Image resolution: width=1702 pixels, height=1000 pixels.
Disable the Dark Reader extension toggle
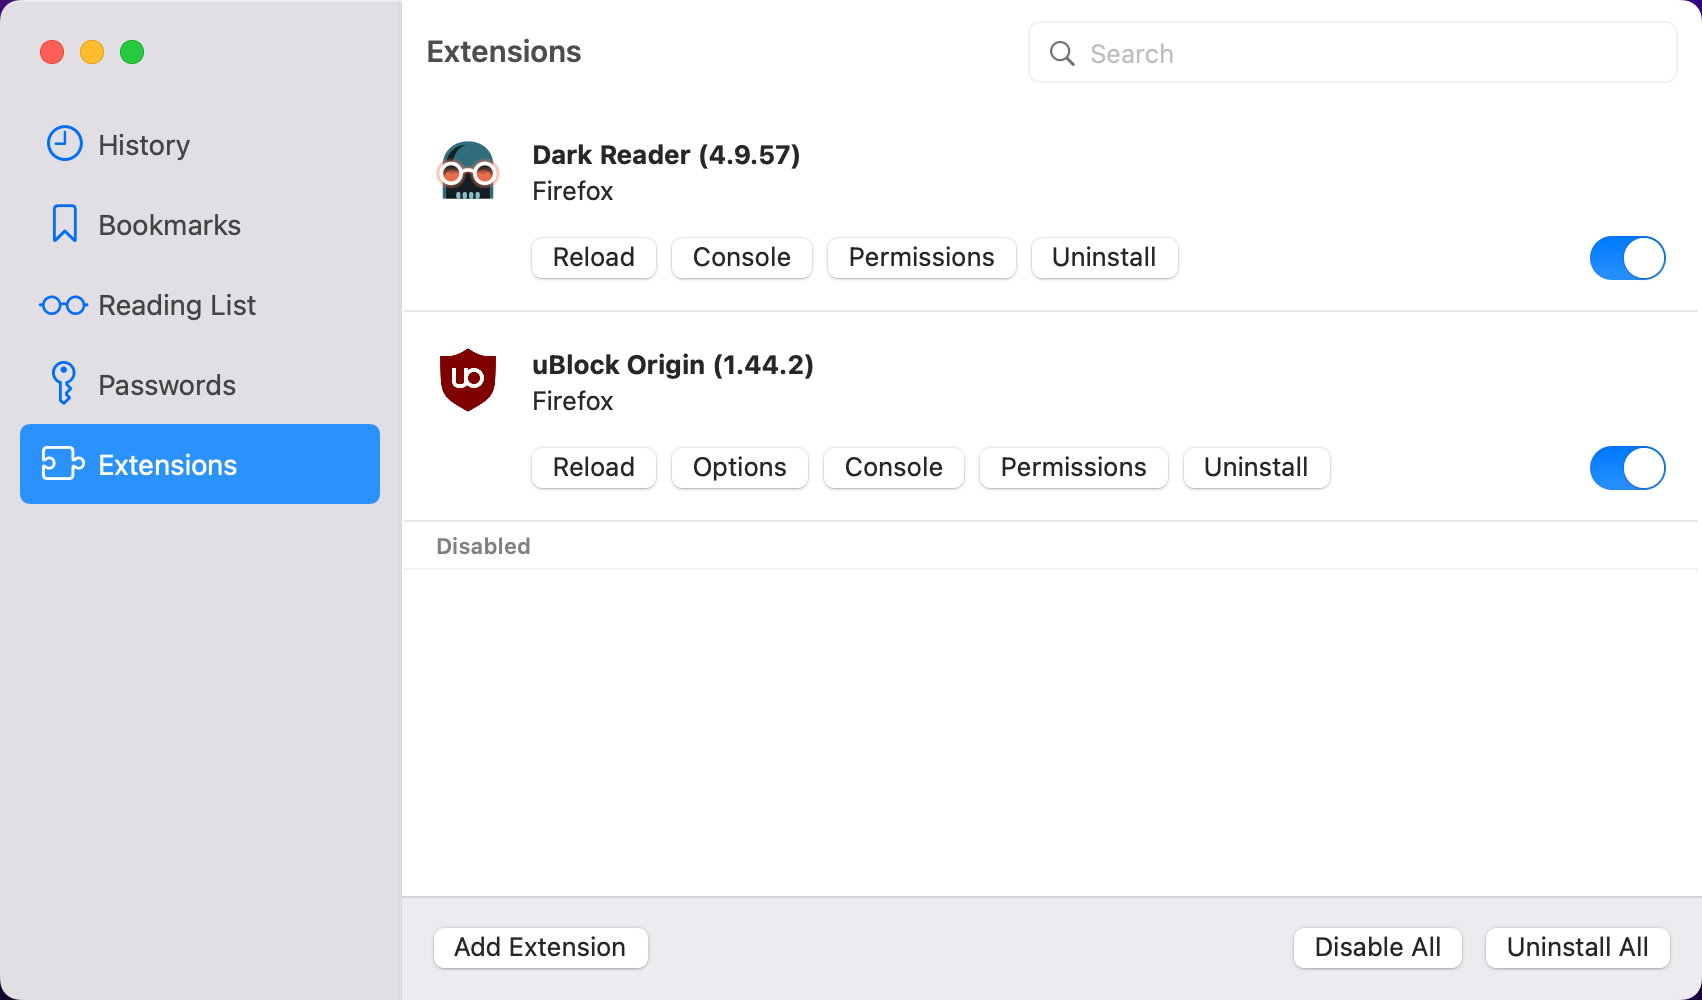(x=1627, y=257)
